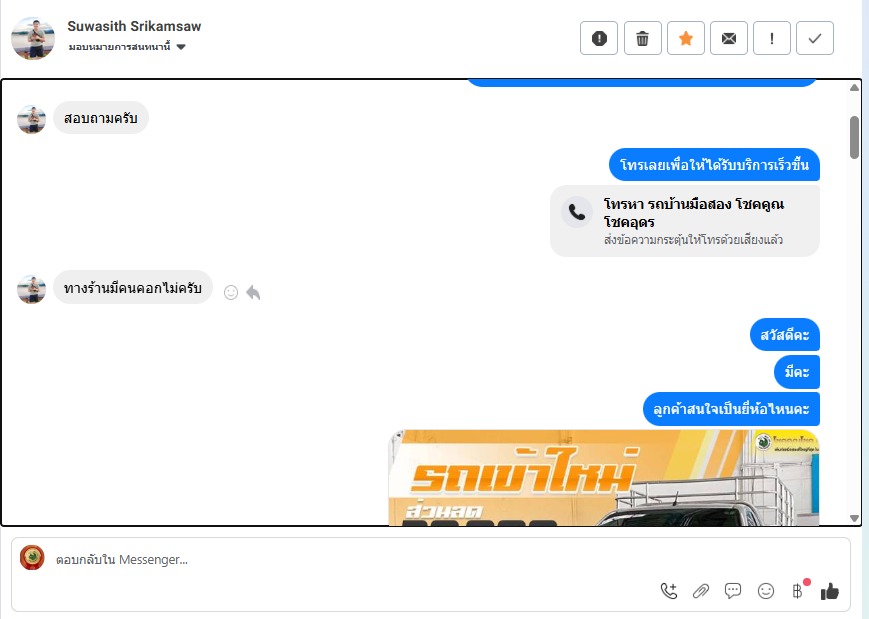Click the phone call card โทรหา รถบ้านมือสอง
This screenshot has height=619, width=869.
[684, 221]
